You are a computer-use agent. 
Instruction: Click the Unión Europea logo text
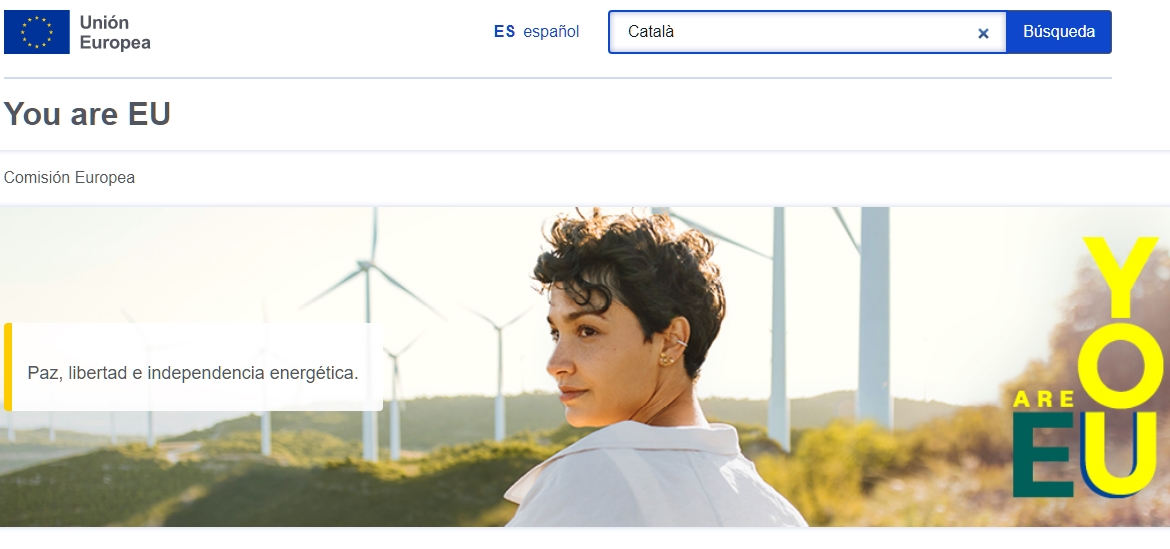pos(115,33)
